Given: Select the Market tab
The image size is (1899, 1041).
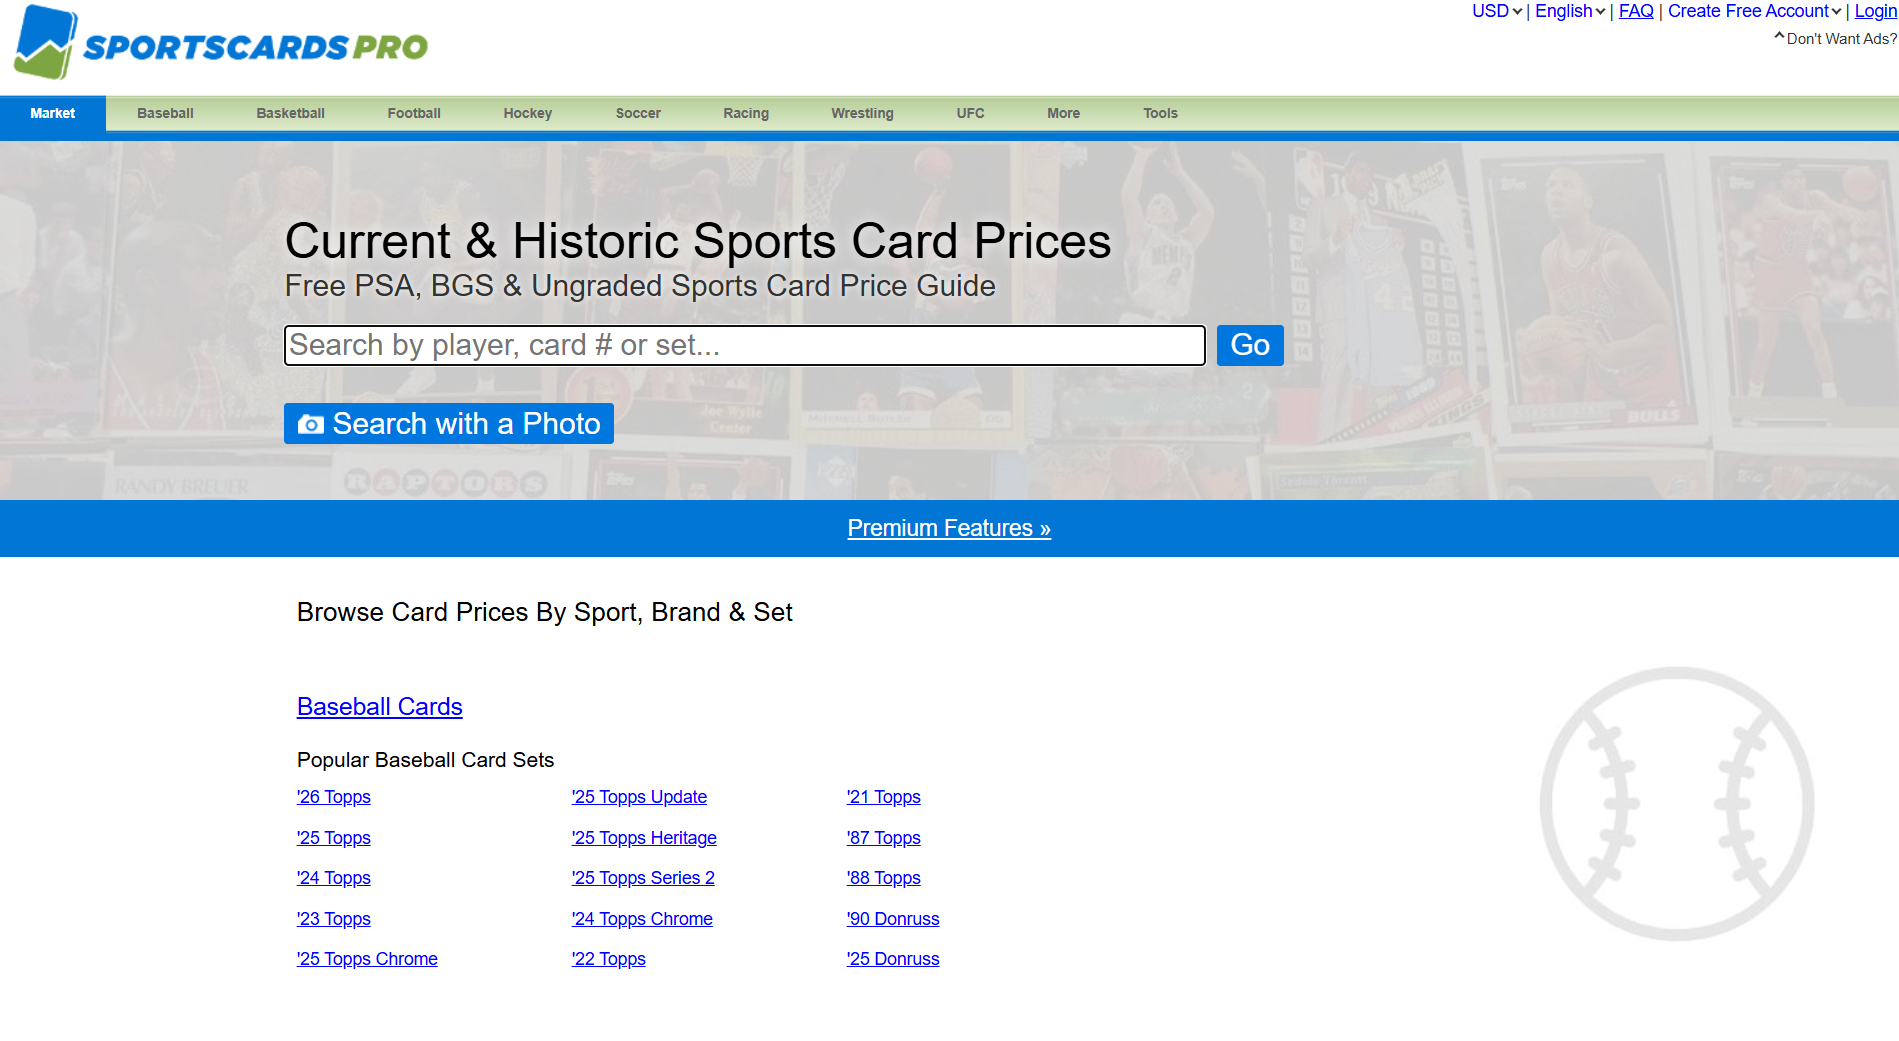Looking at the screenshot, I should click(53, 113).
